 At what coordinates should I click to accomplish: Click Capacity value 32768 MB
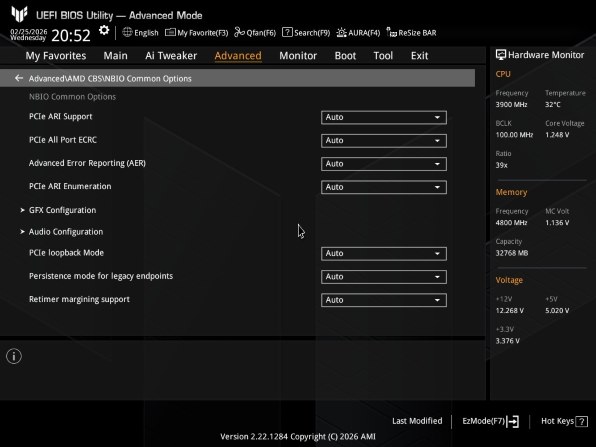tap(512, 253)
